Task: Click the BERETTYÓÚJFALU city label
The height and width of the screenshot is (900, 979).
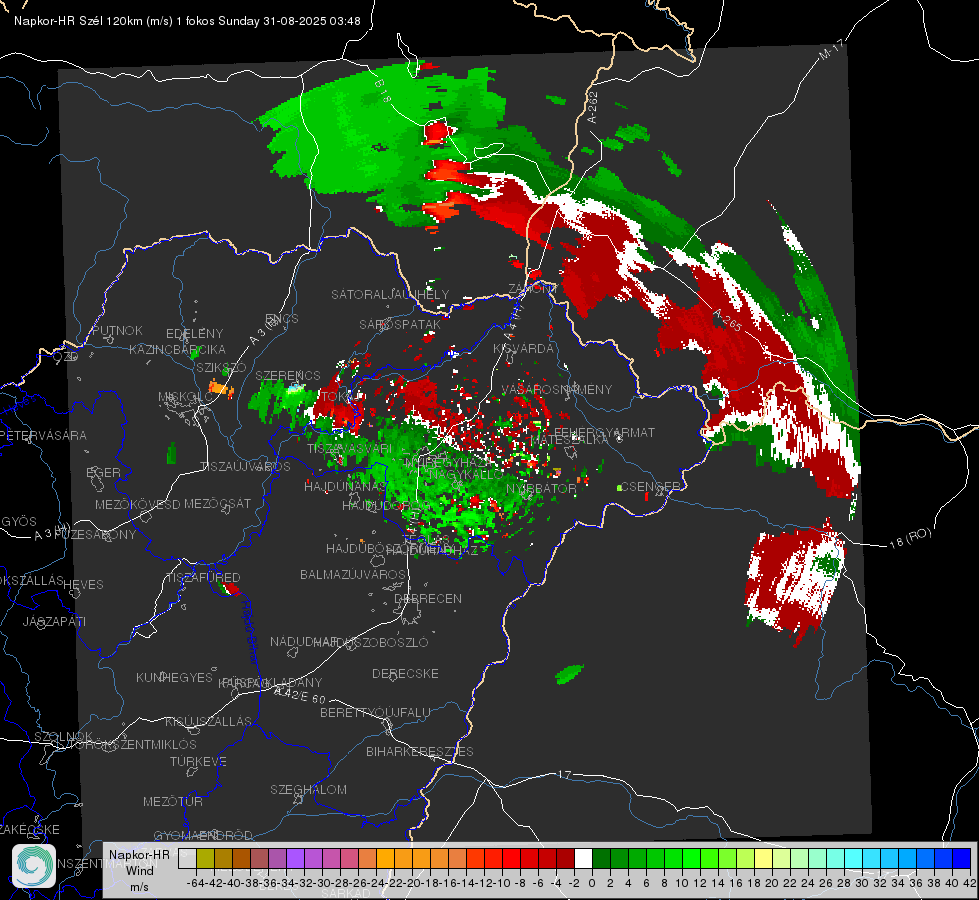Action: [x=375, y=712]
